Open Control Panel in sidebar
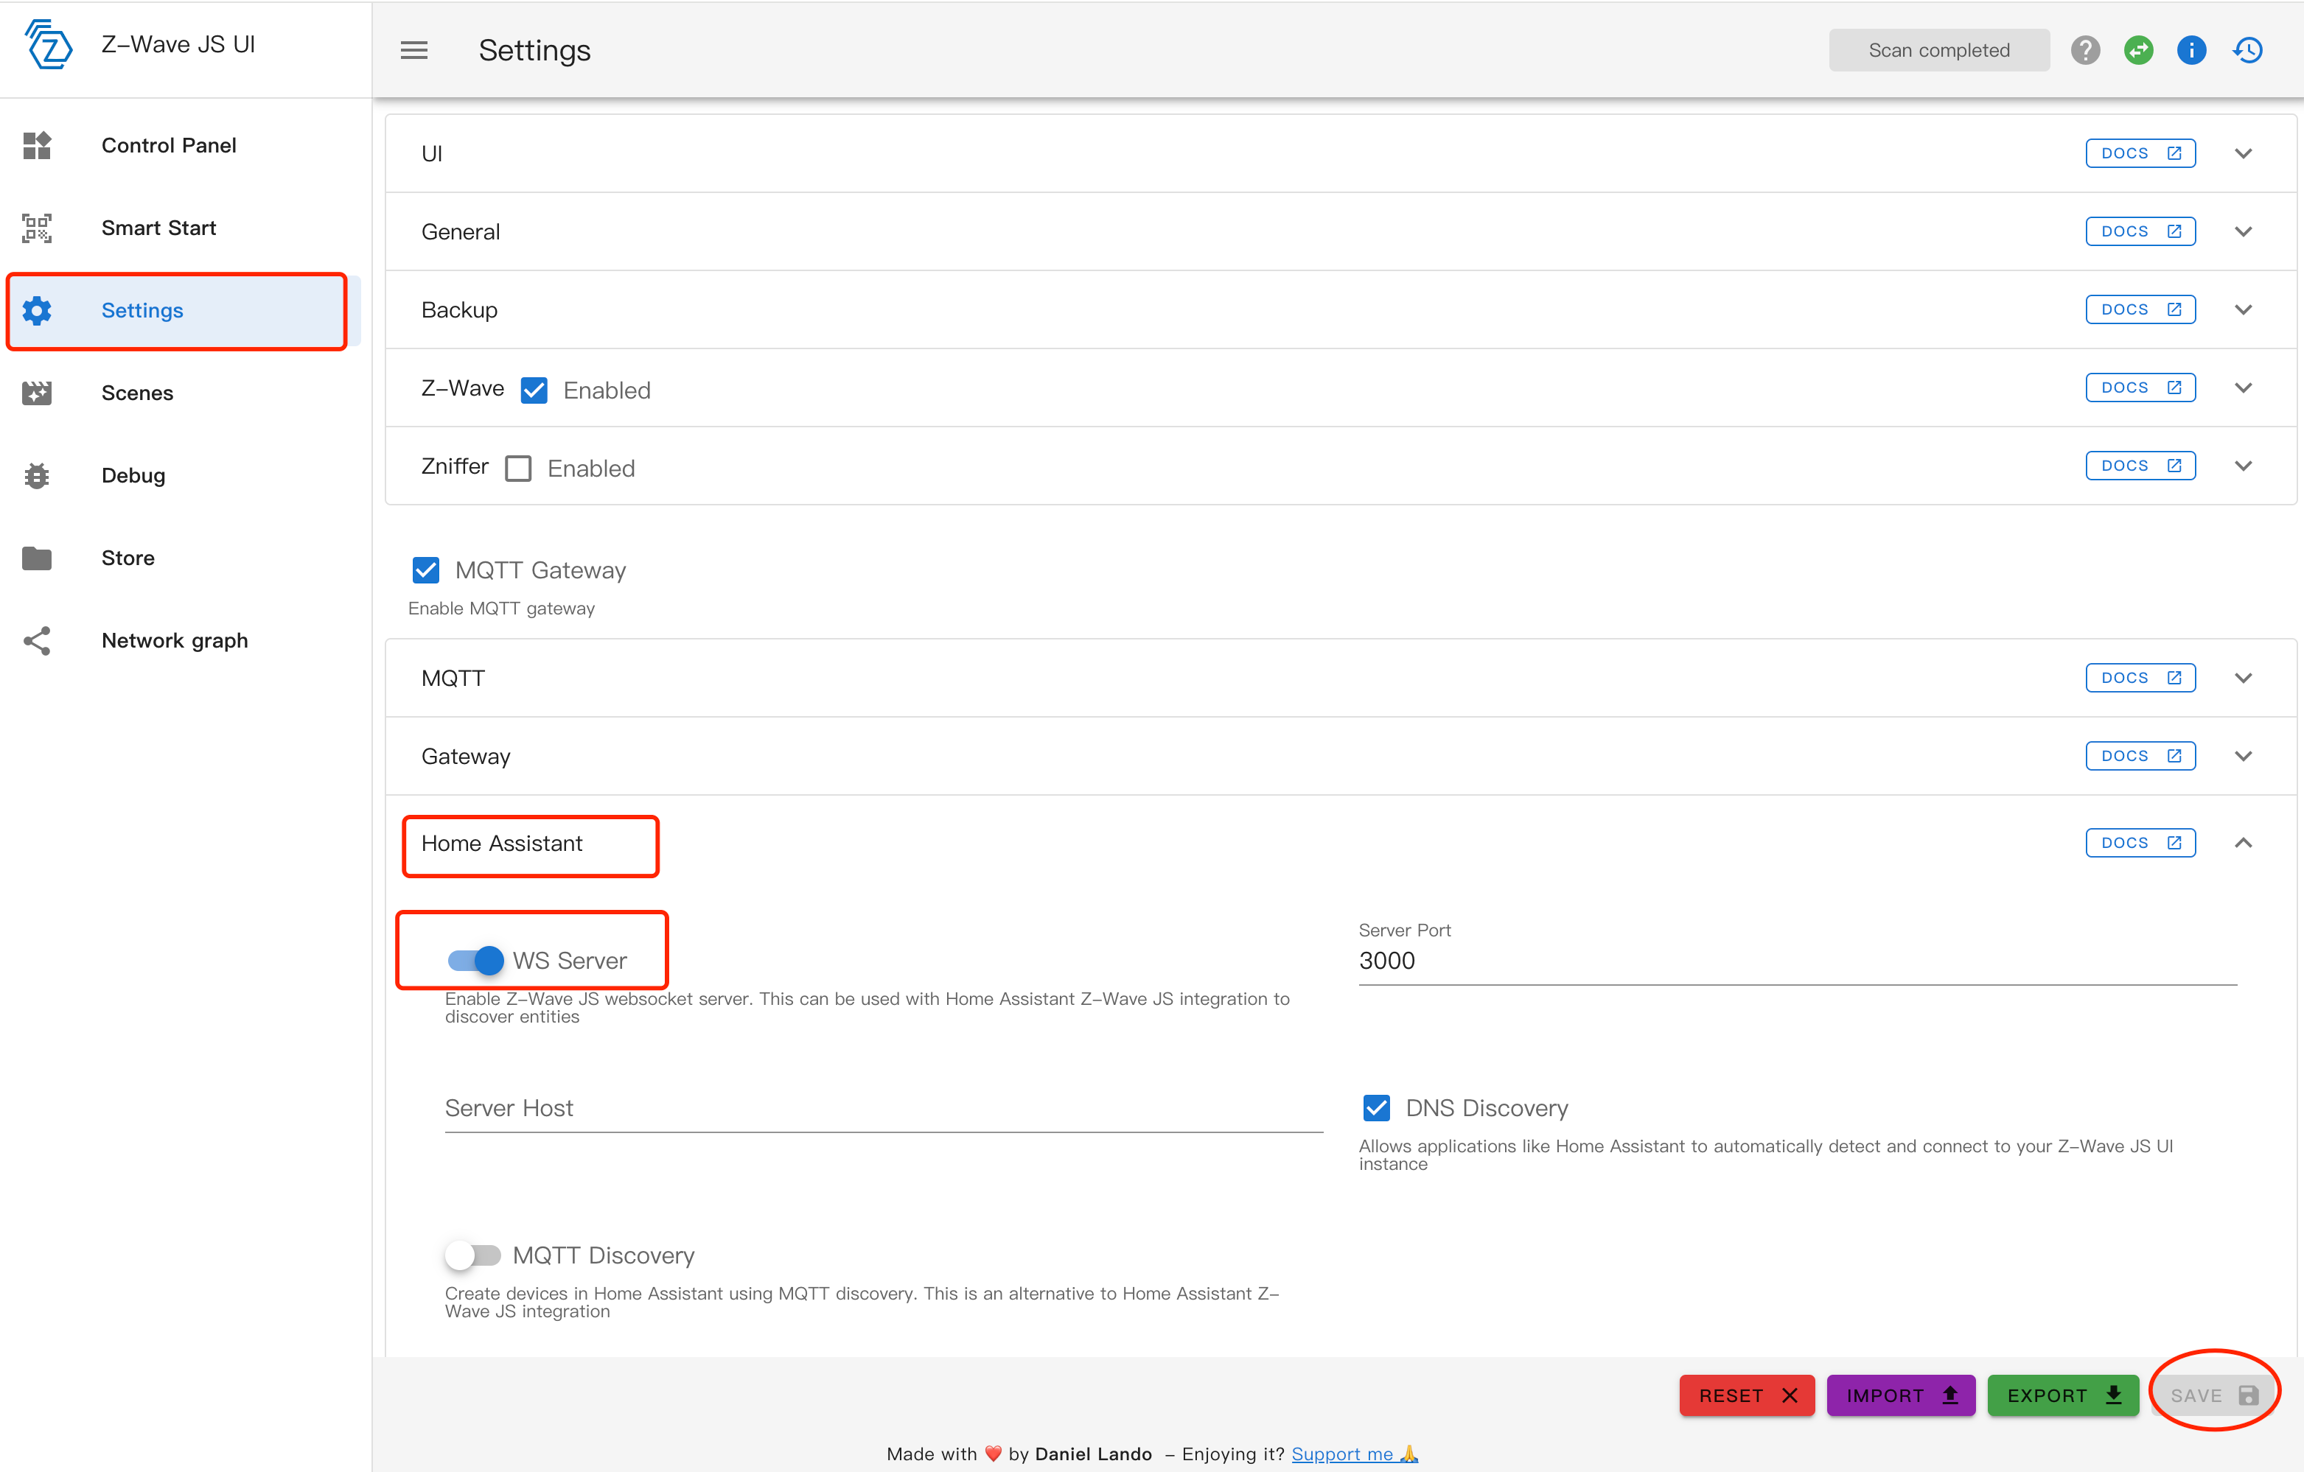This screenshot has width=2304, height=1472. pos(168,145)
